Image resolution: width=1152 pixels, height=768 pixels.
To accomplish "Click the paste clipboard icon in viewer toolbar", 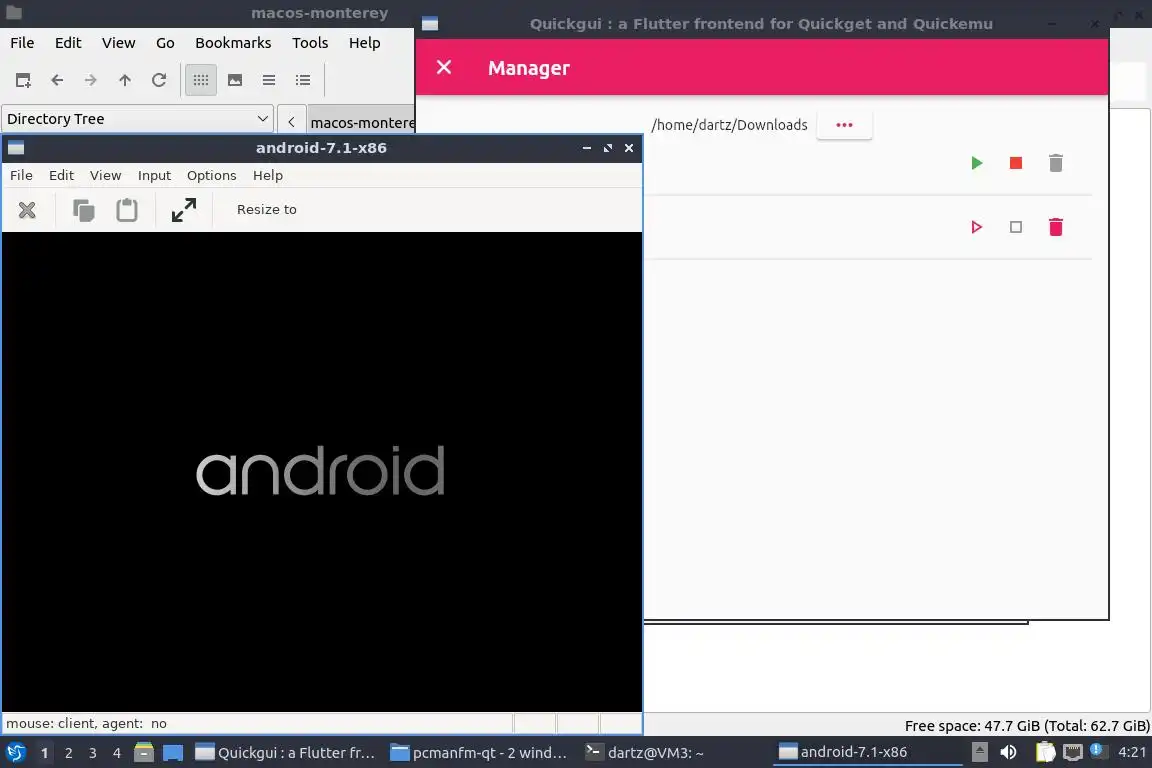I will tap(127, 210).
